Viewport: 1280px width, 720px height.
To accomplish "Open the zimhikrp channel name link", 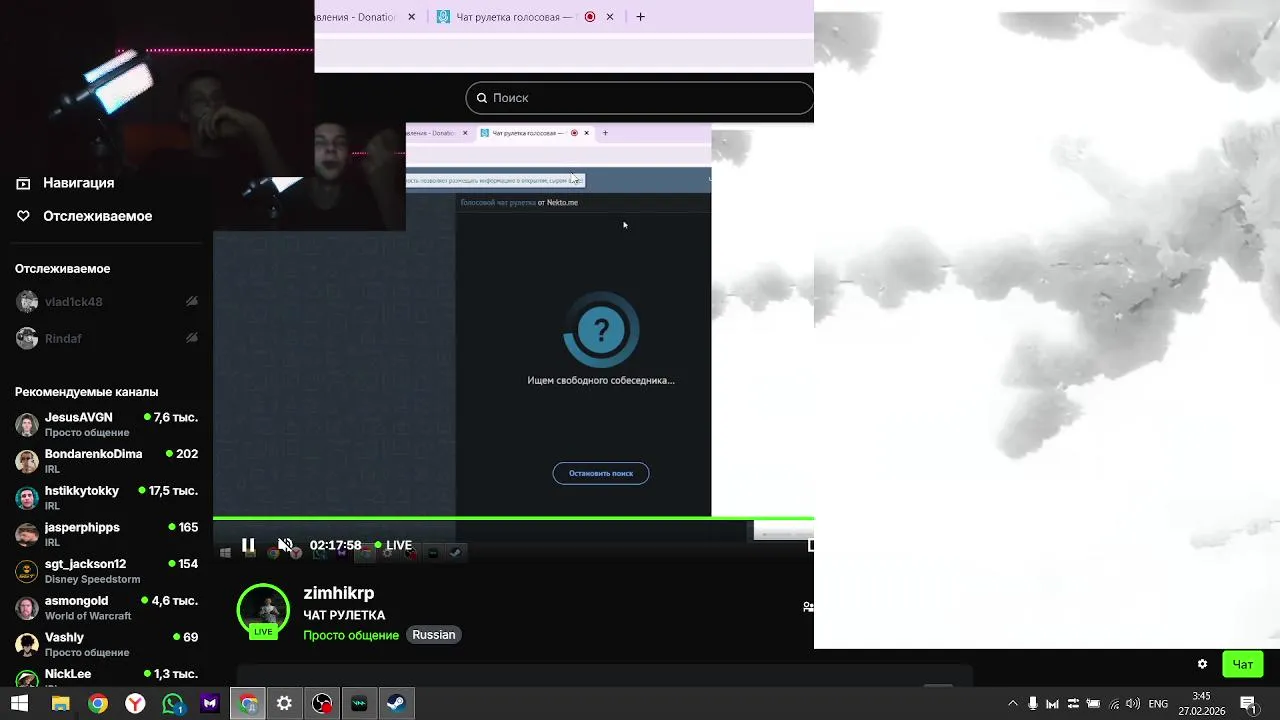I will tap(339, 593).
